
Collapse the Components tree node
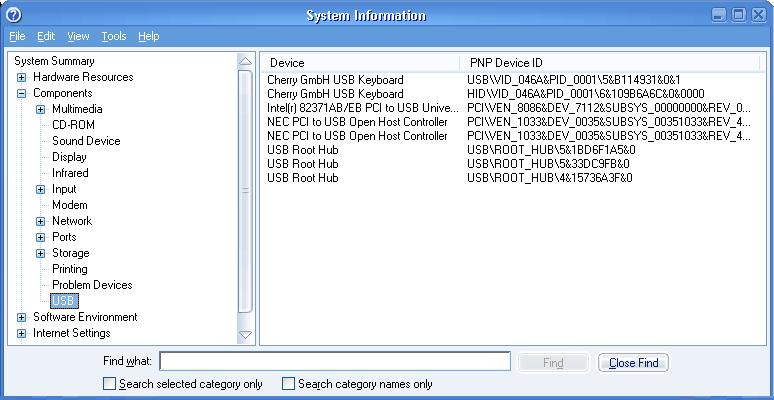(x=21, y=93)
